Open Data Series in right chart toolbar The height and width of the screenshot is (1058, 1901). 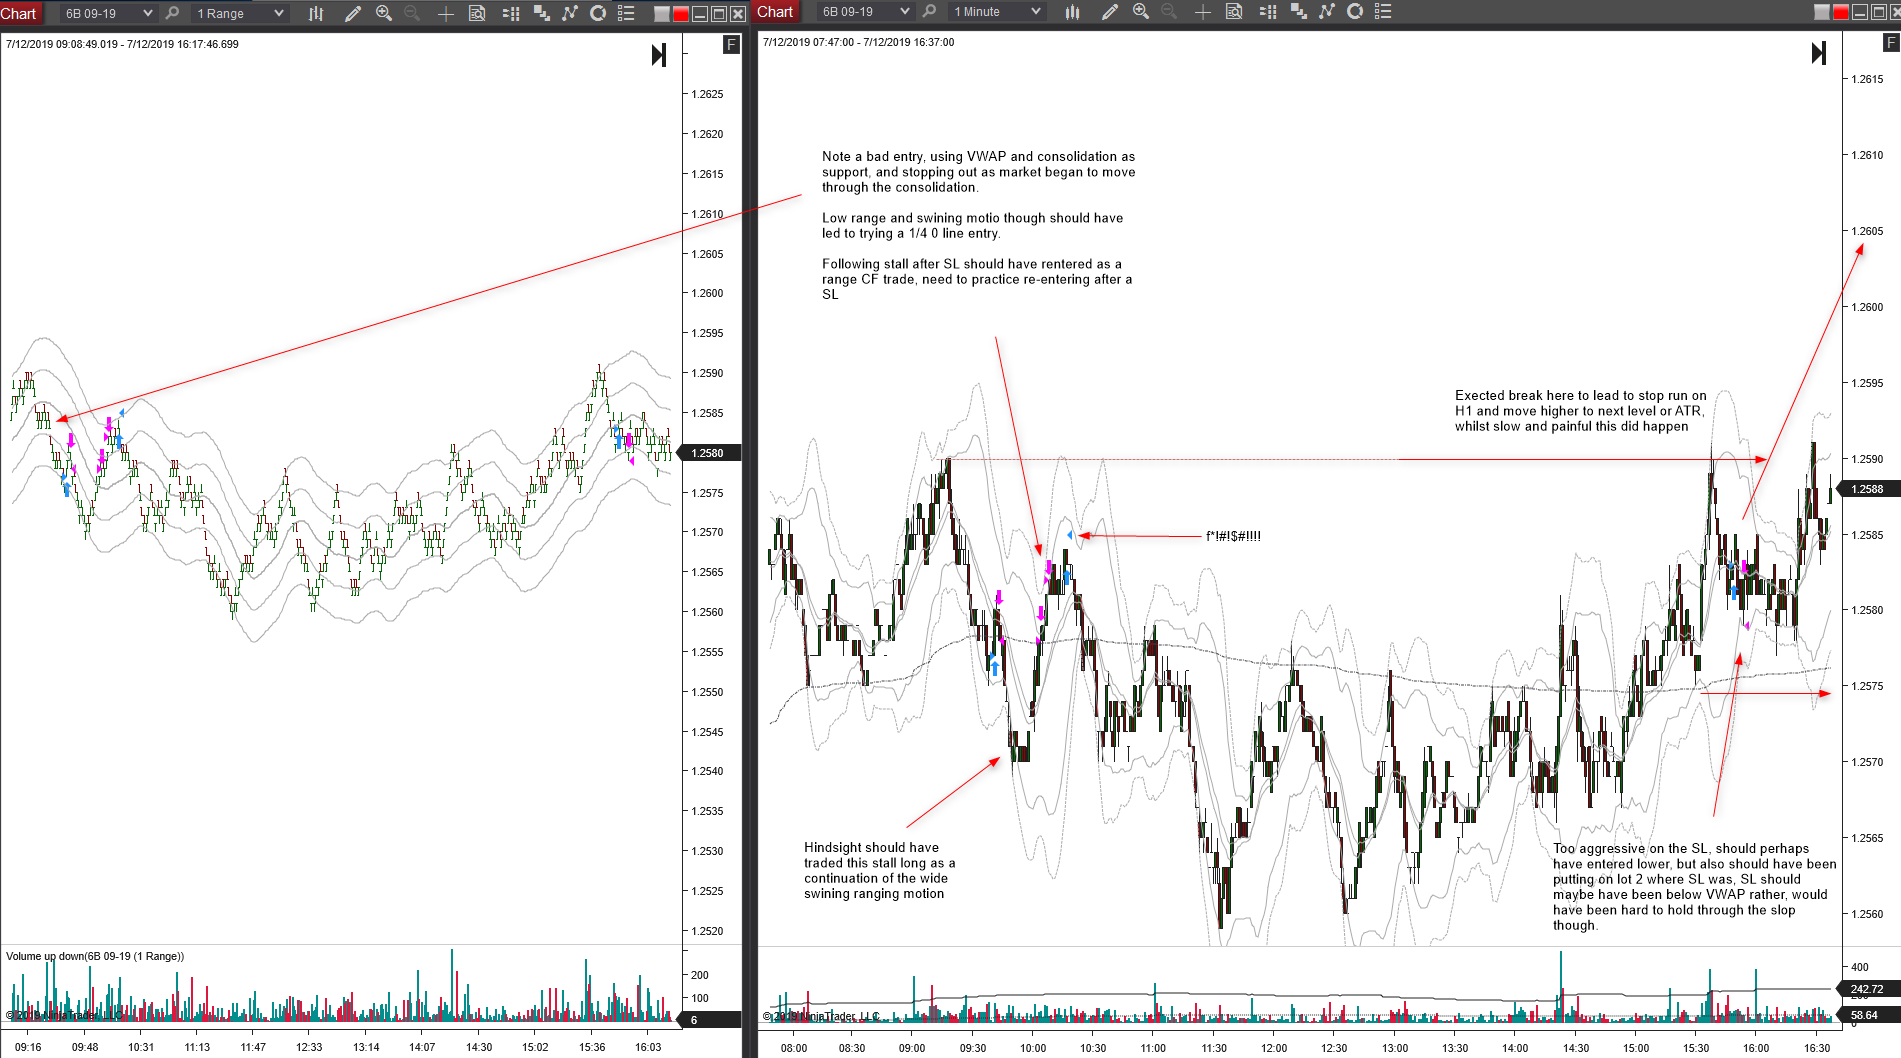(x=1298, y=12)
